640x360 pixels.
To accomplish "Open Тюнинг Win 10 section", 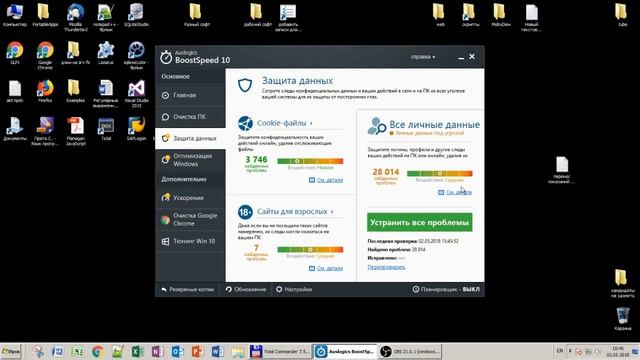I will pyautogui.click(x=190, y=241).
